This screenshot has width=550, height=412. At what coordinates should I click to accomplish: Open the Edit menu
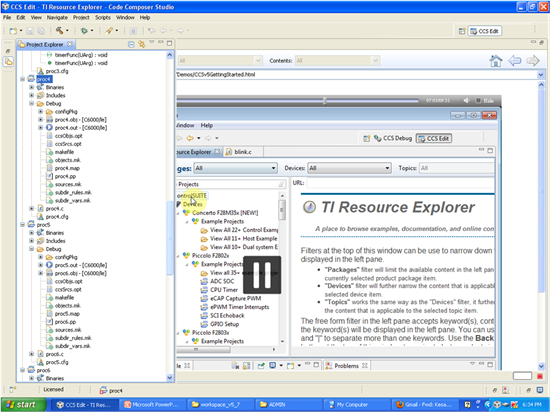(x=21, y=18)
